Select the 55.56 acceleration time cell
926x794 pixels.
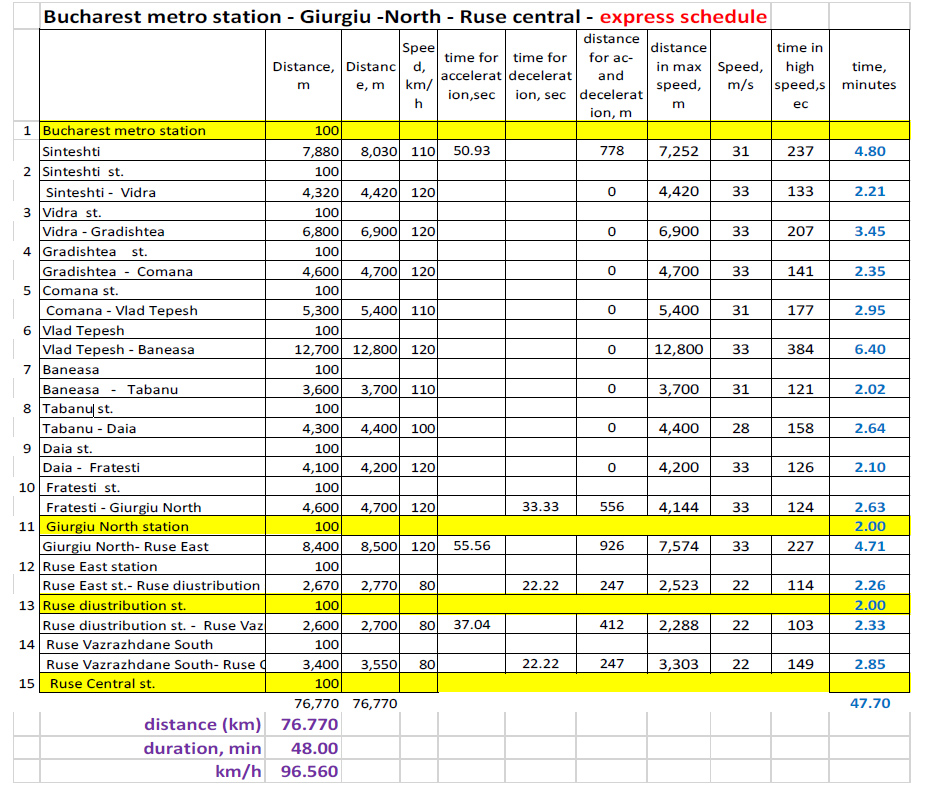point(471,547)
